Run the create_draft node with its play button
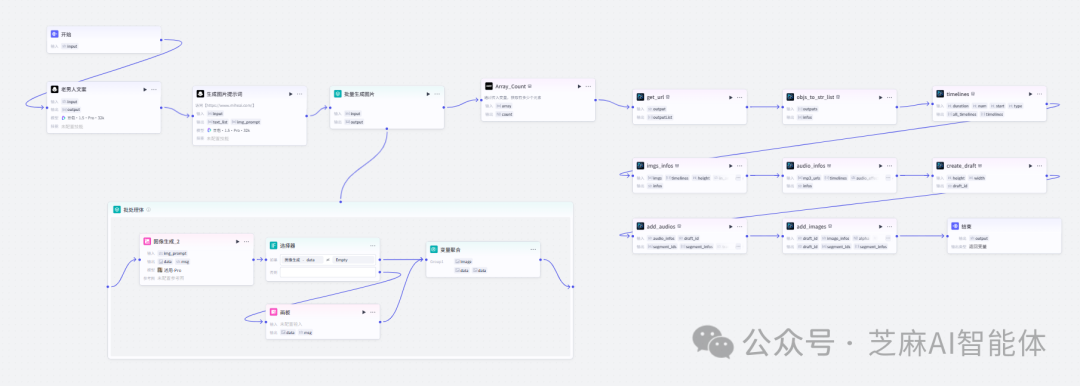This screenshot has width=1080, height=386. pos(1030,165)
